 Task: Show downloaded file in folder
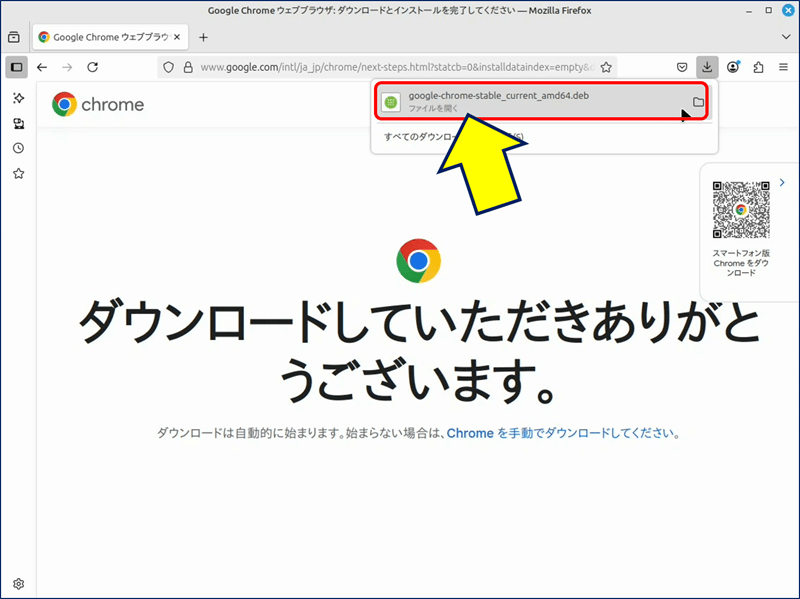(698, 102)
